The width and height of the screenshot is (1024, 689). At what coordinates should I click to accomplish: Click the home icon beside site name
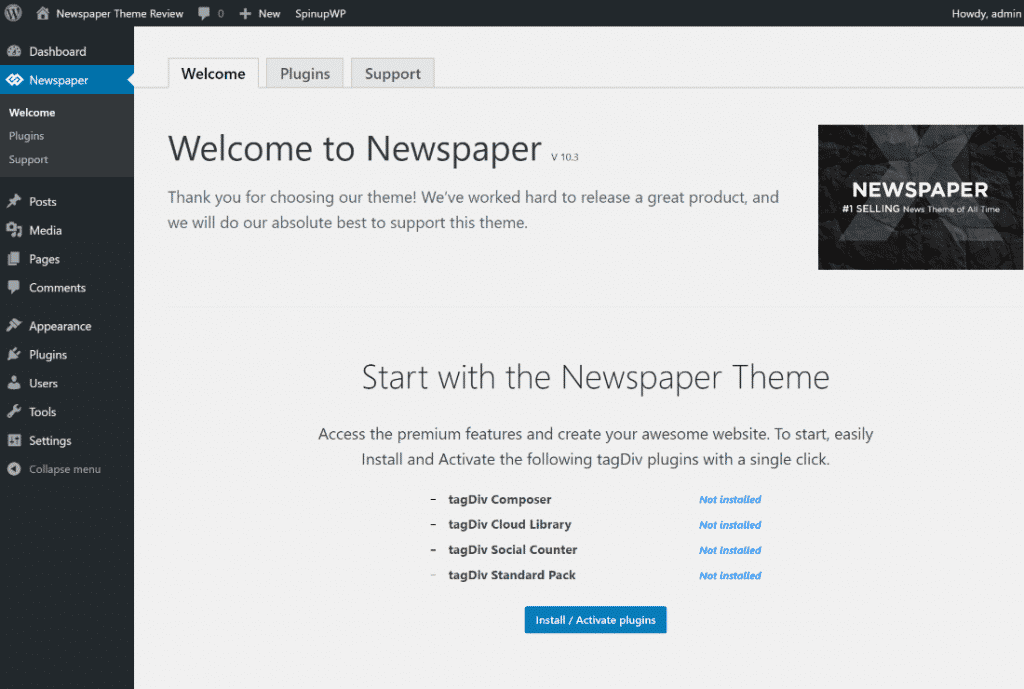click(42, 13)
